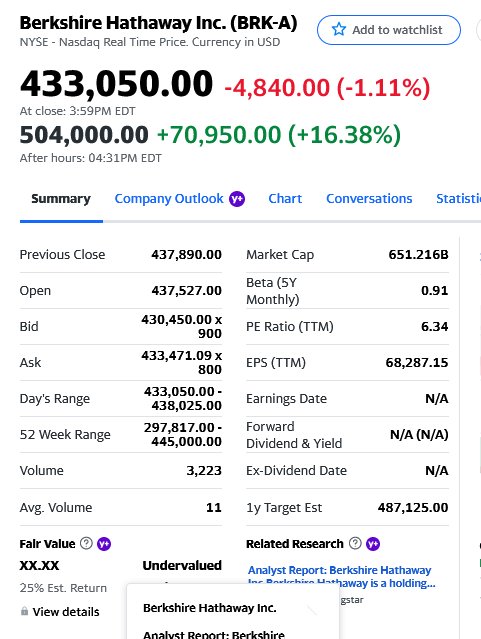Click the Bid value 430,450.00 x 900

[181, 326]
